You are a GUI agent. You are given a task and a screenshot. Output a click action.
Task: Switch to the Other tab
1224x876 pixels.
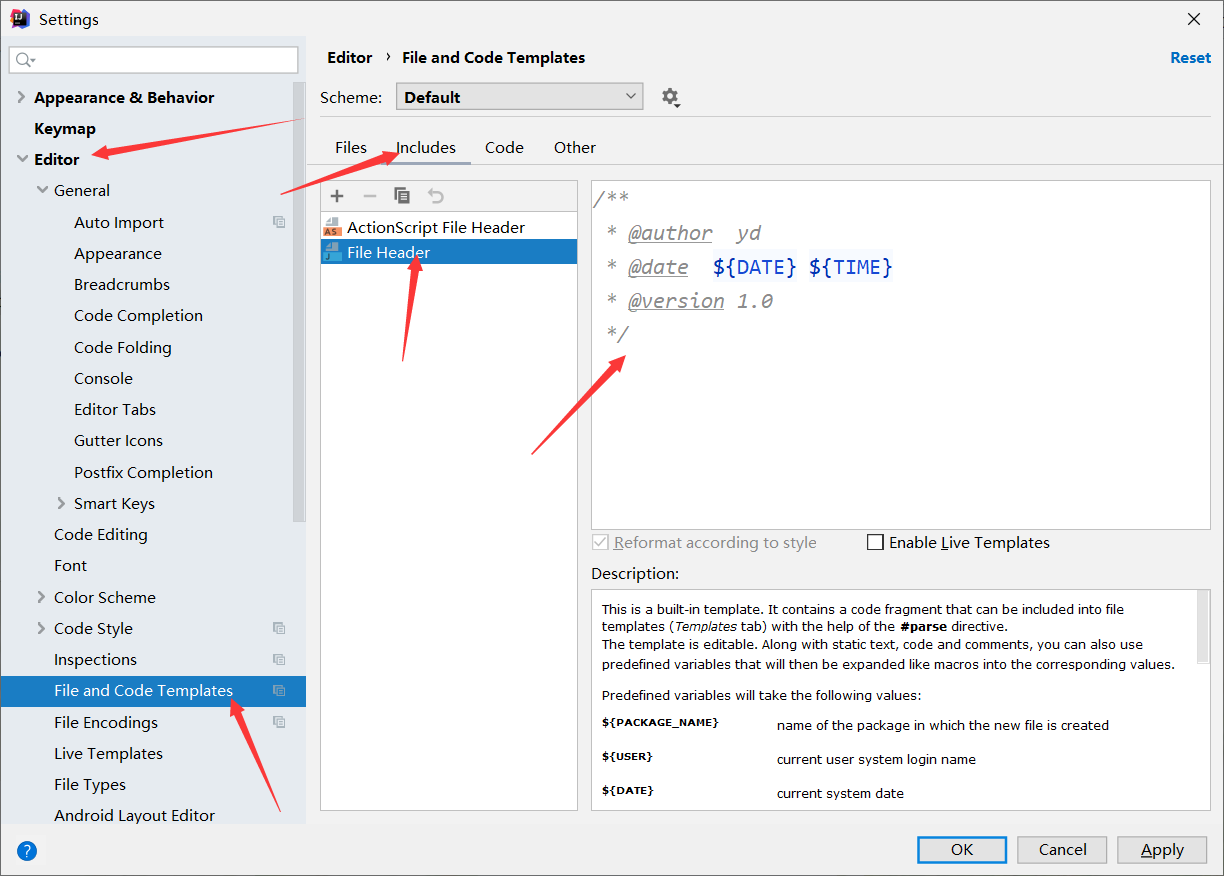pos(575,147)
